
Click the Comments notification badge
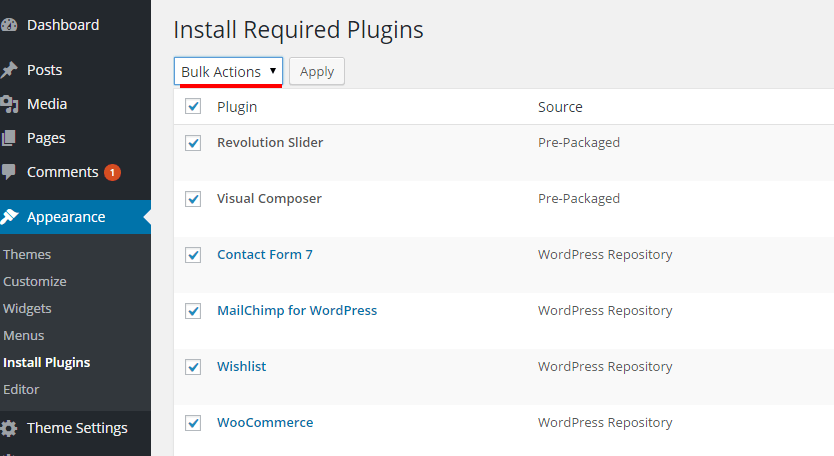pyautogui.click(x=113, y=172)
